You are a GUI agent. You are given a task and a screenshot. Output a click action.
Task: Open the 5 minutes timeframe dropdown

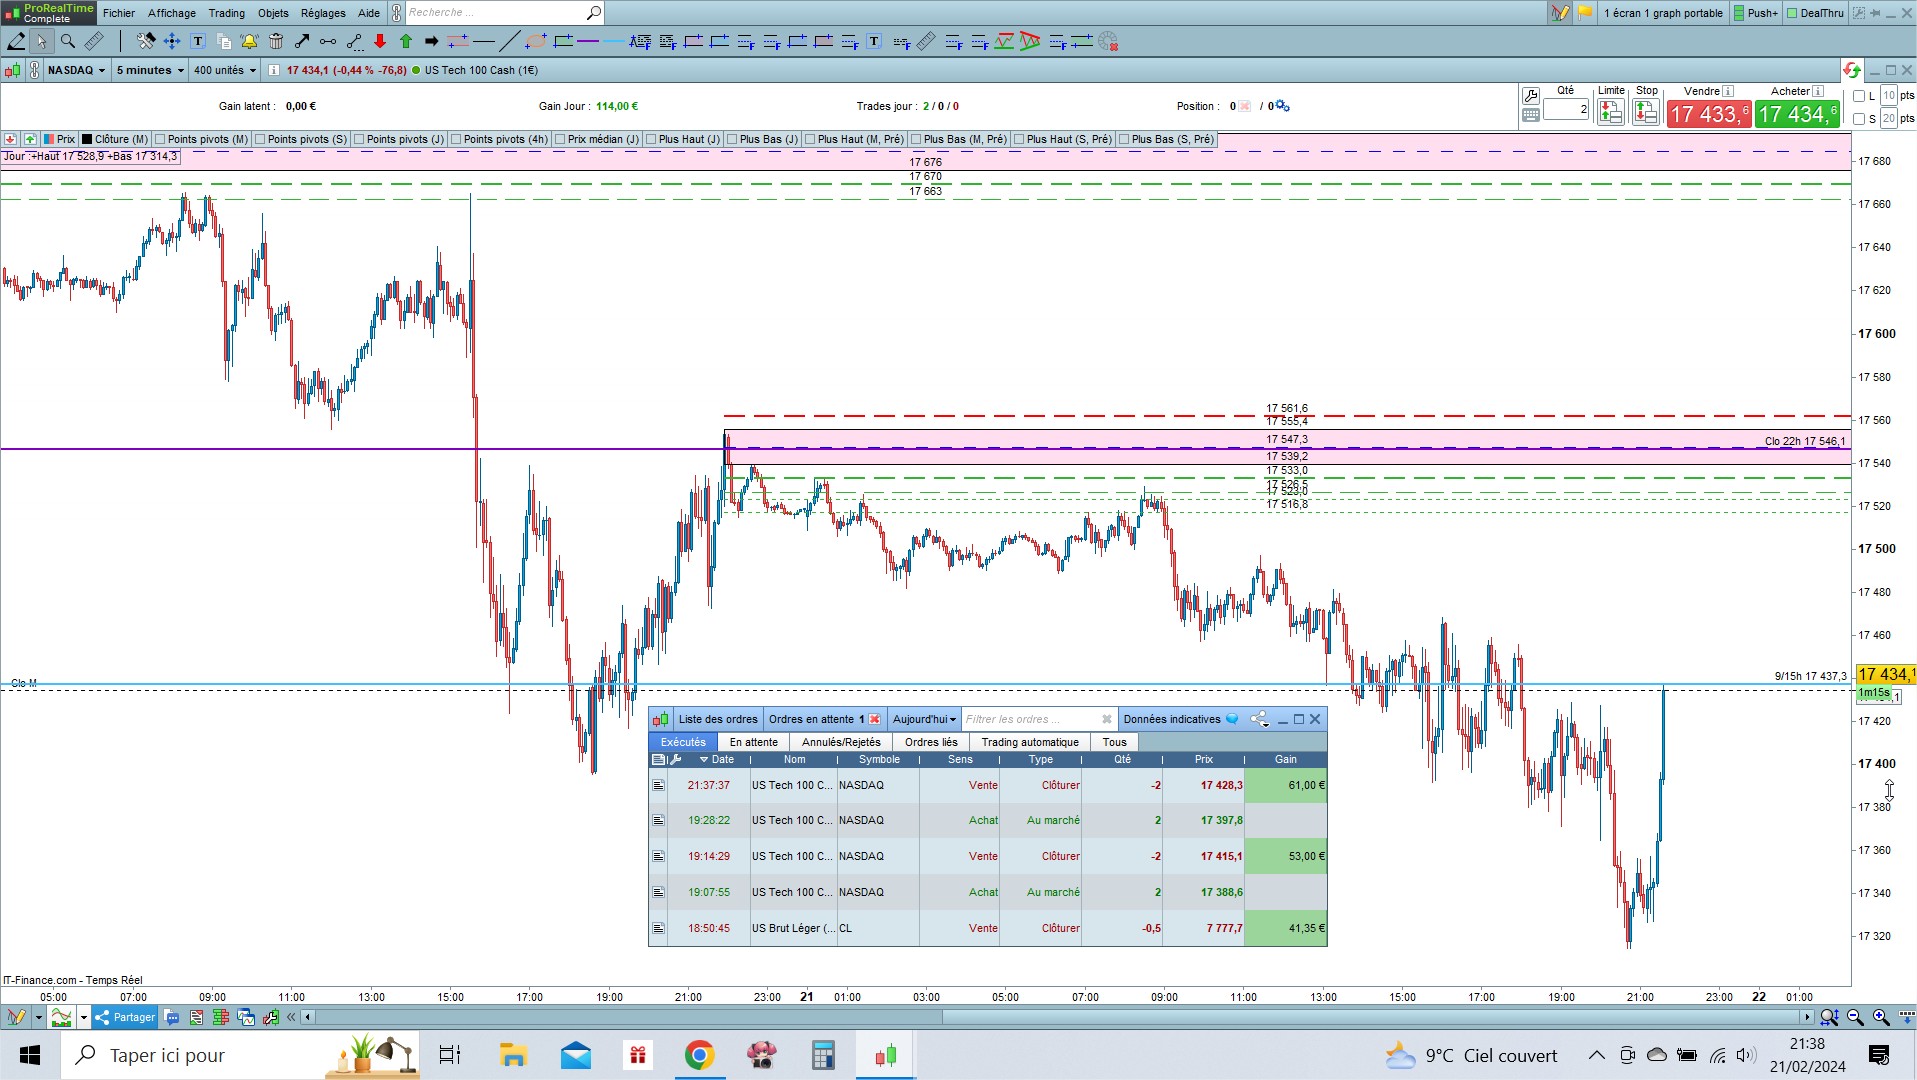[150, 70]
